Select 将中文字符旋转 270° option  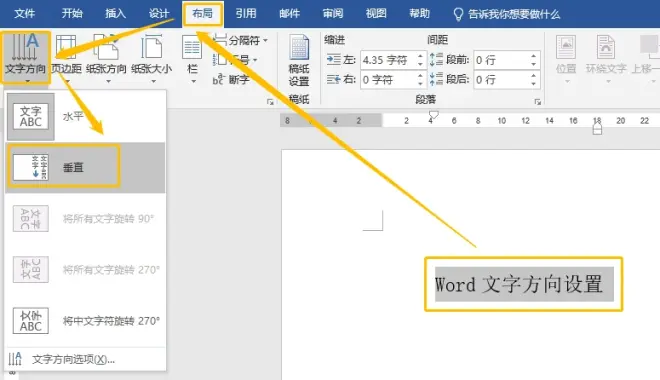85,321
